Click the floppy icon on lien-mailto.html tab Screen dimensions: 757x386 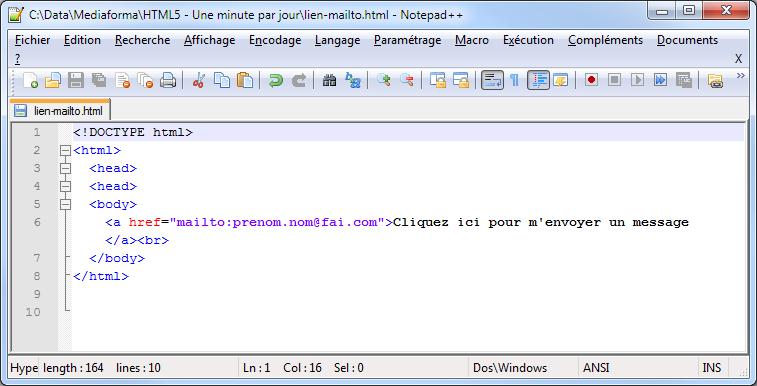(20, 111)
